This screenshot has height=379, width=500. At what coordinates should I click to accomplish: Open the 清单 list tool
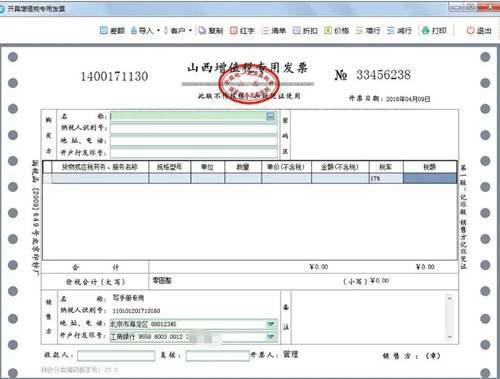274,31
